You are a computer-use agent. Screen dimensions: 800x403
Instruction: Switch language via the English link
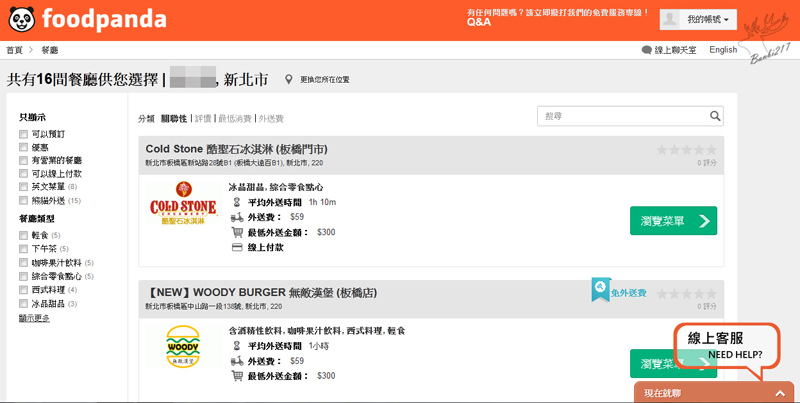(x=722, y=50)
